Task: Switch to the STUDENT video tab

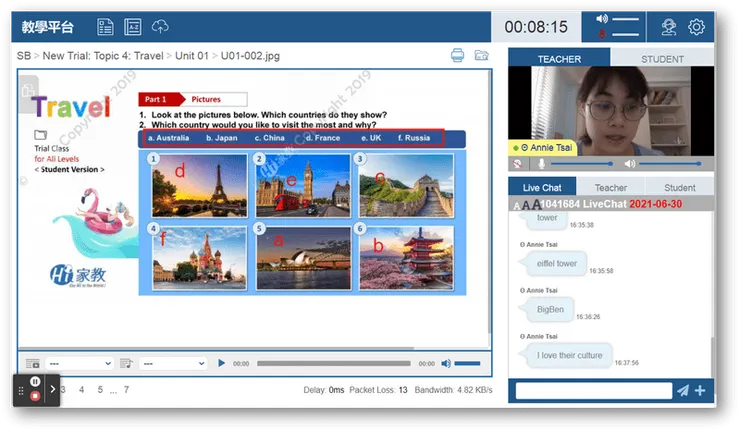Action: pyautogui.click(x=662, y=59)
